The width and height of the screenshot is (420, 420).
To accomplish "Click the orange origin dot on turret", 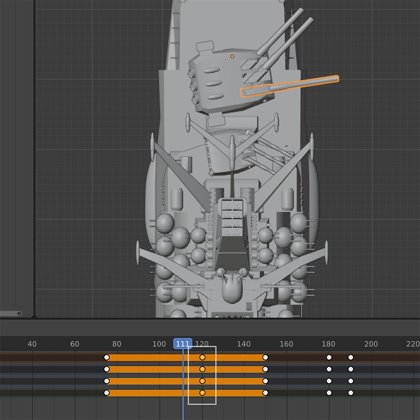I will point(232,56).
